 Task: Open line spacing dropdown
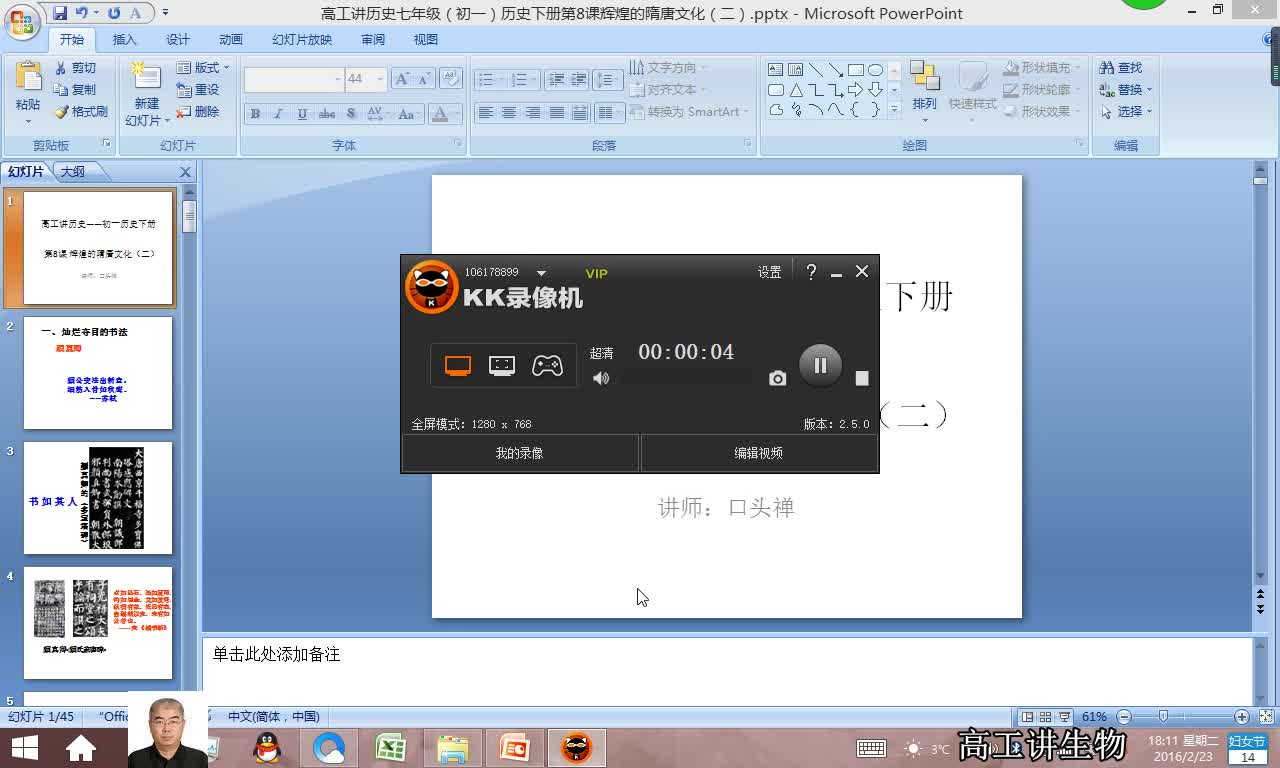point(608,80)
